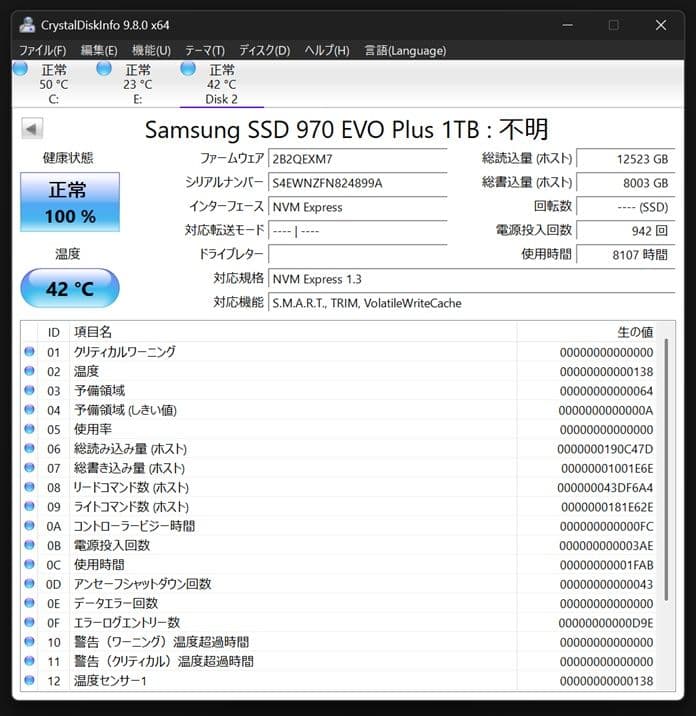This screenshot has height=716, width=696.
Task: Open the テーマ(T) menu
Action: tap(205, 50)
